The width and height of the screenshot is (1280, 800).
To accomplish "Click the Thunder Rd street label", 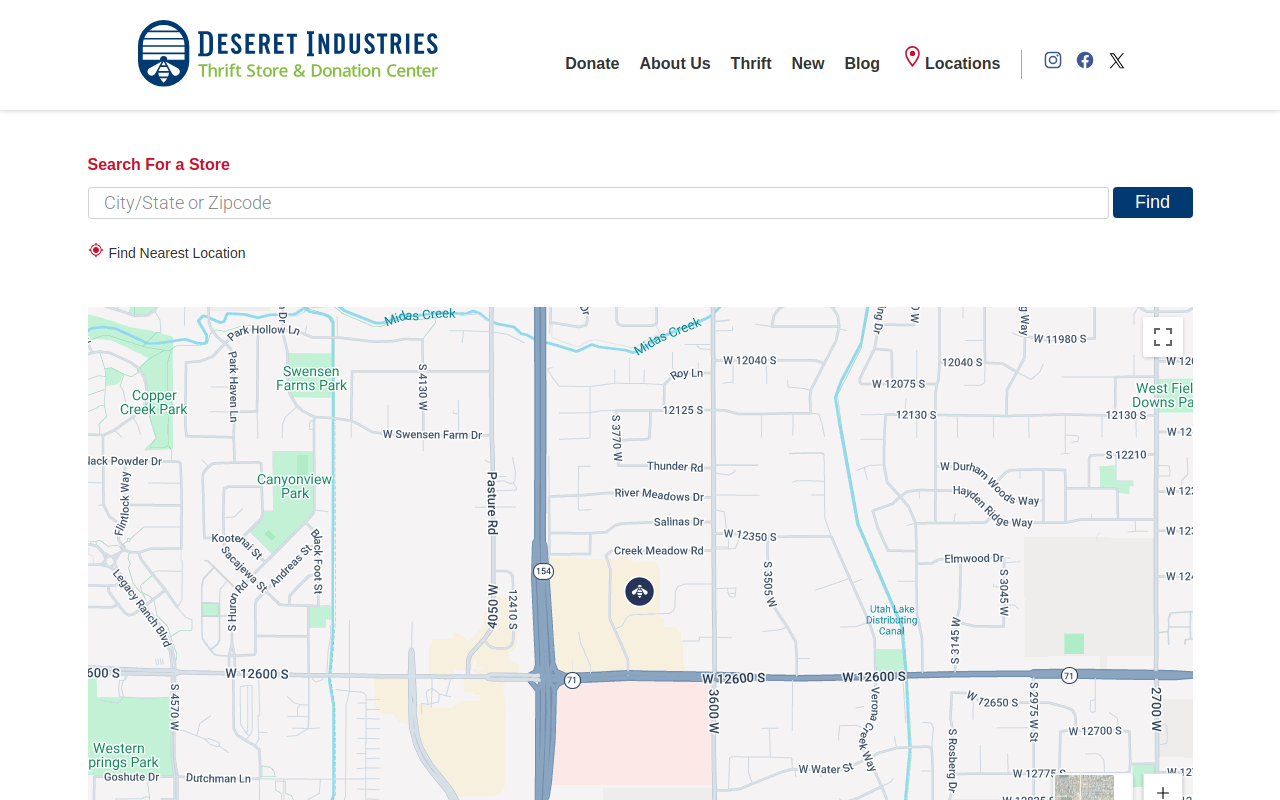I will tap(675, 466).
